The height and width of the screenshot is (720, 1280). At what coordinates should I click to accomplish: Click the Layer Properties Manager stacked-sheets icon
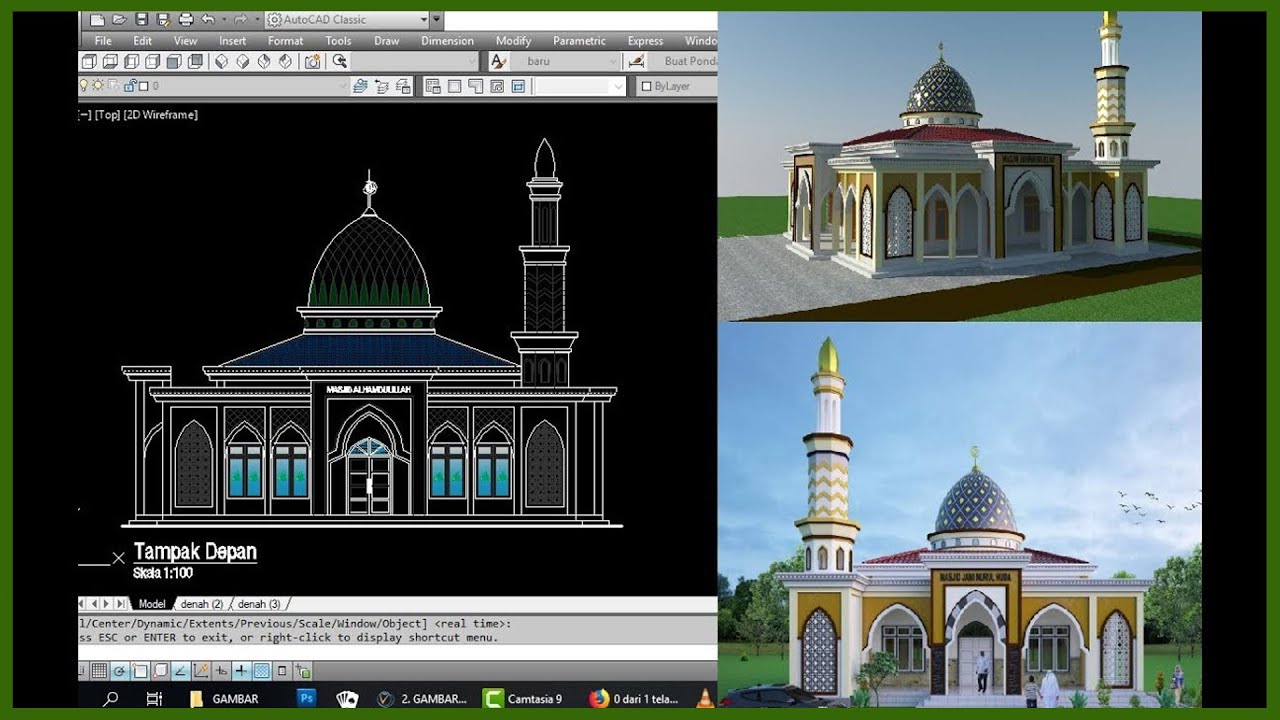(x=361, y=86)
